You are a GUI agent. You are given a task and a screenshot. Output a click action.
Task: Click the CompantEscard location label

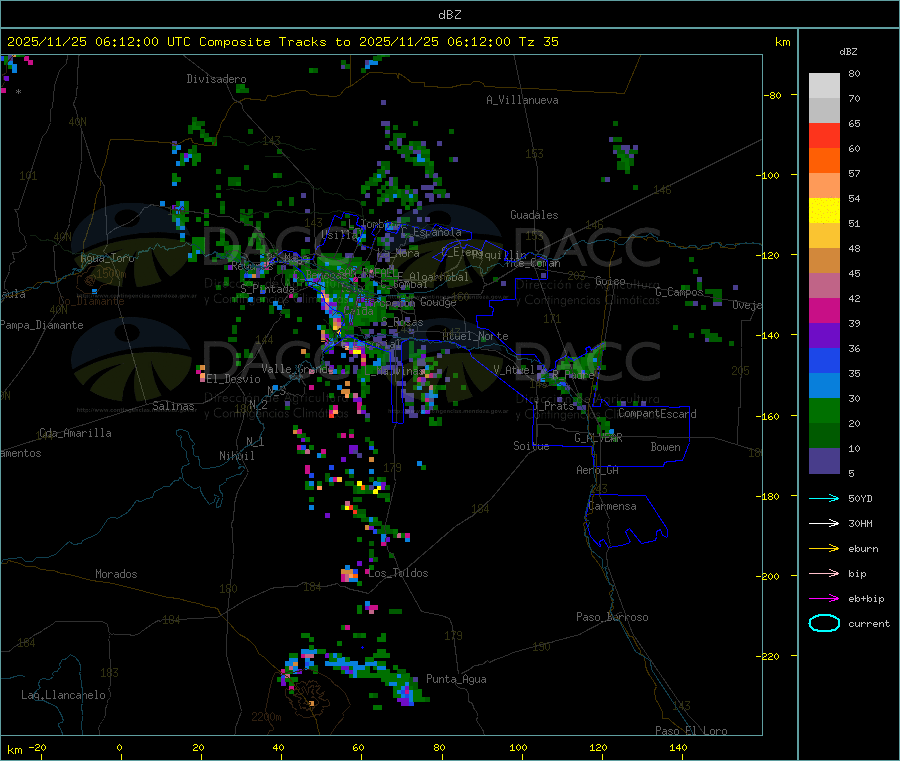pos(657,413)
